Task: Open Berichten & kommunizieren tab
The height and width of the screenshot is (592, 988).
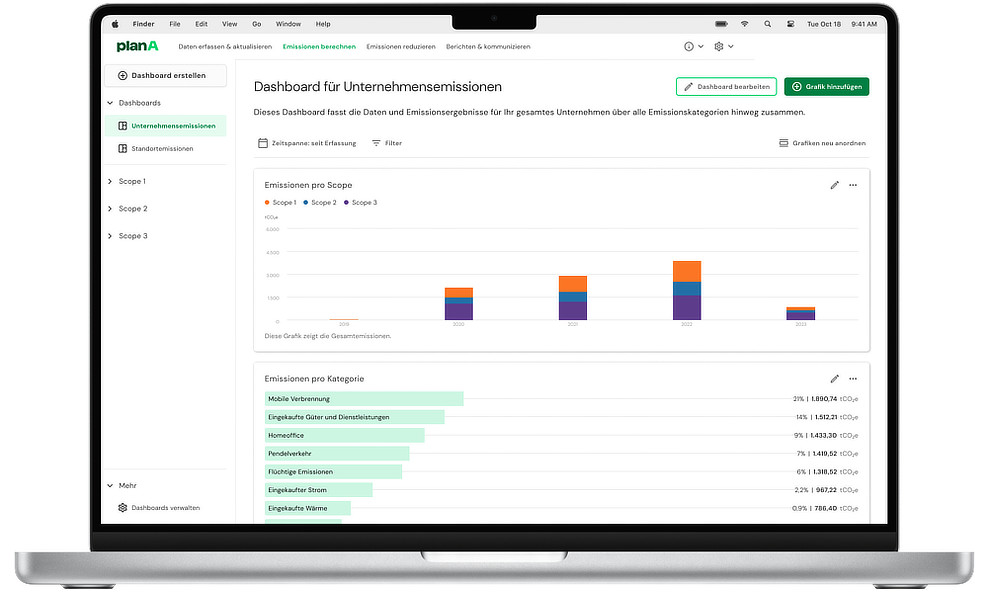Action: tap(488, 46)
